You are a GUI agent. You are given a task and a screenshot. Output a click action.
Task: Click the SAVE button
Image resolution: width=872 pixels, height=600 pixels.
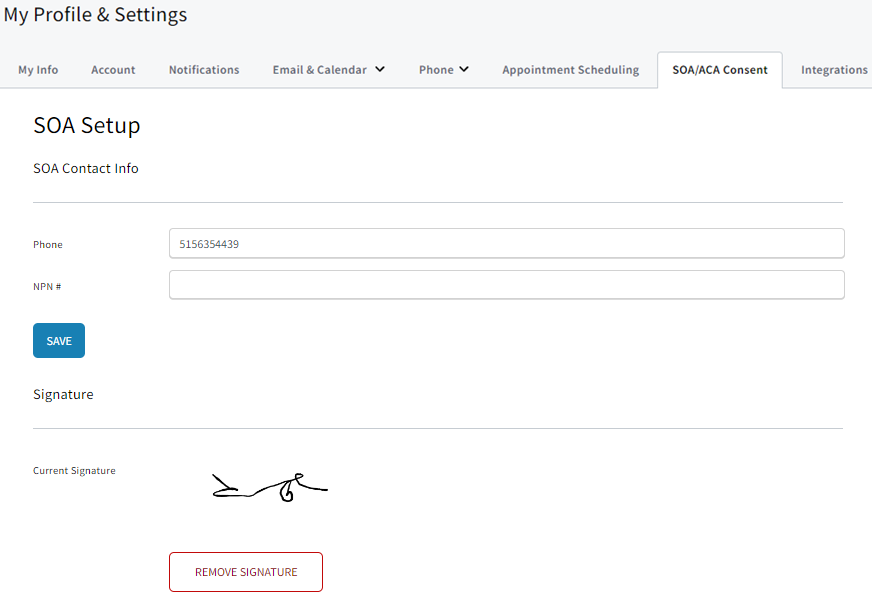58,340
